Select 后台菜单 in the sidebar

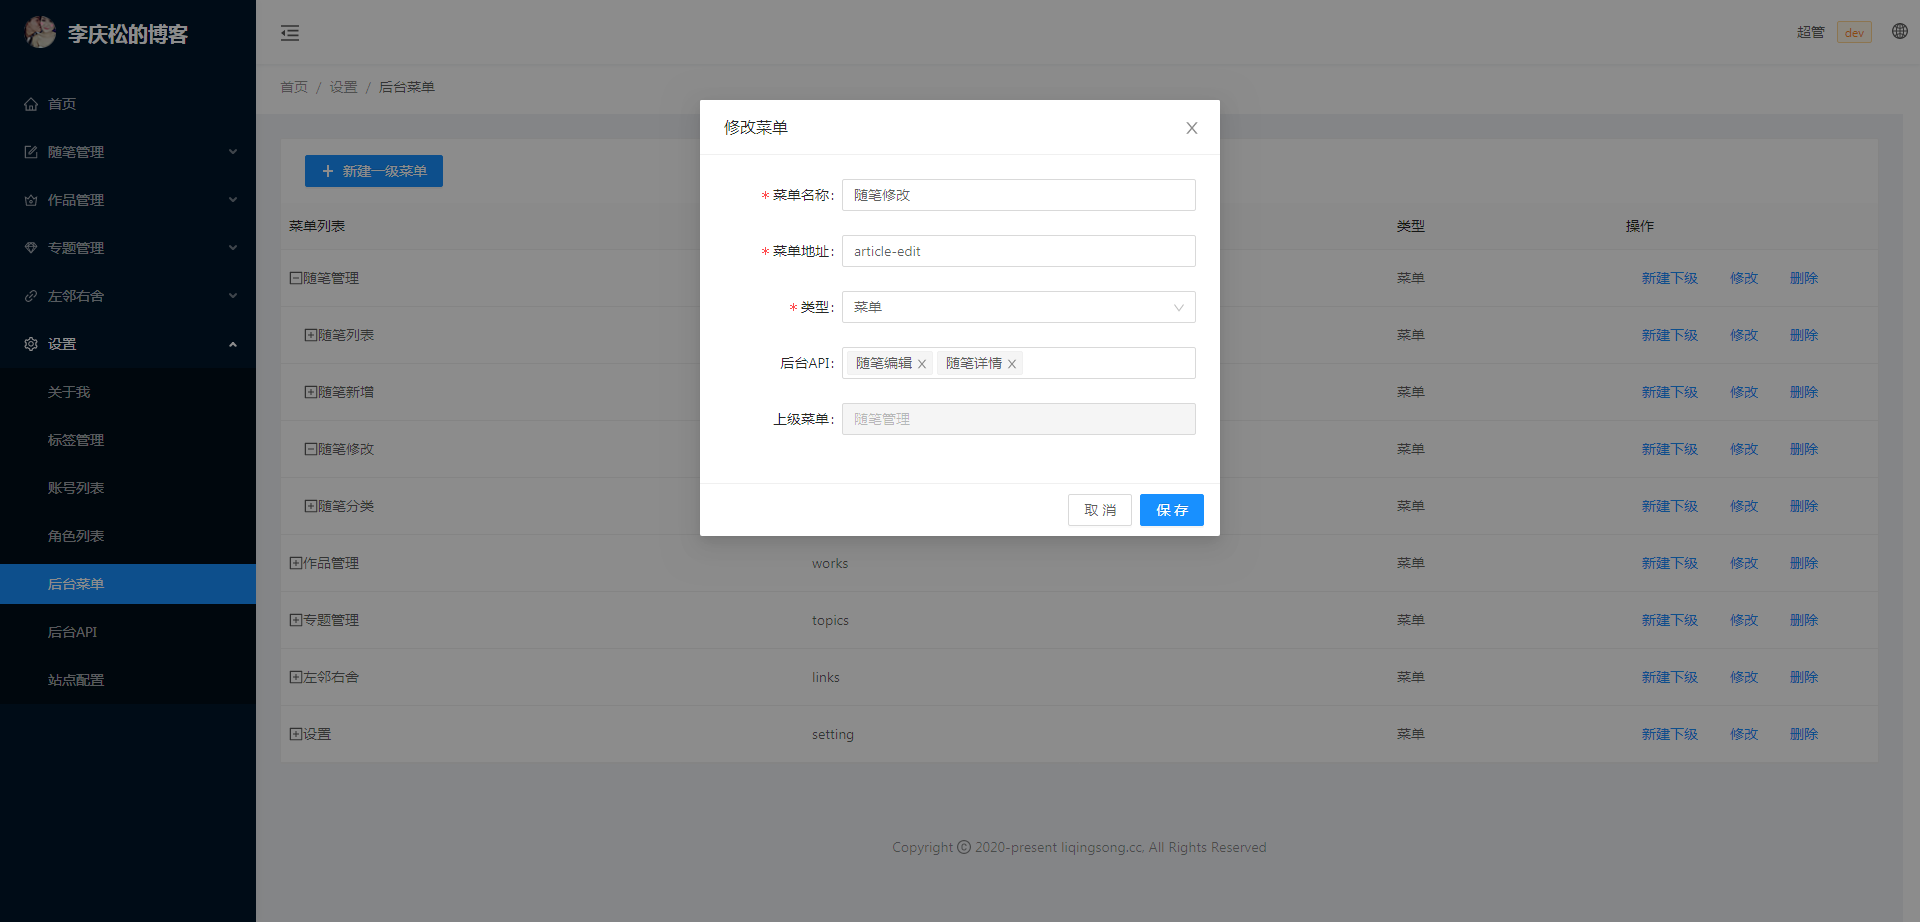[x=128, y=584]
